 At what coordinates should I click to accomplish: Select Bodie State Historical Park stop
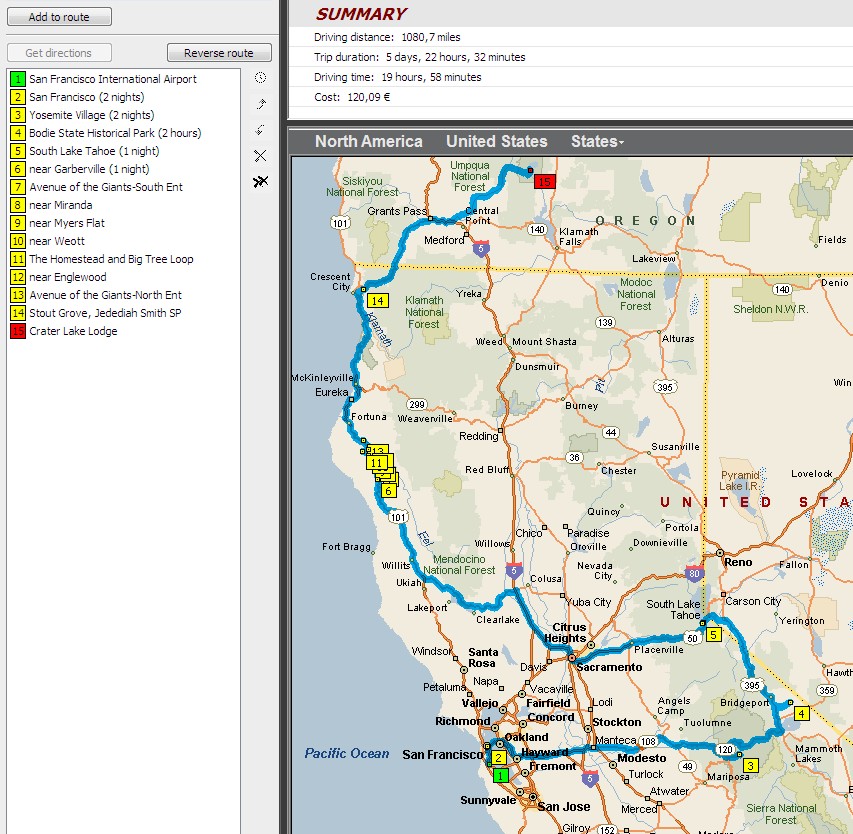114,133
